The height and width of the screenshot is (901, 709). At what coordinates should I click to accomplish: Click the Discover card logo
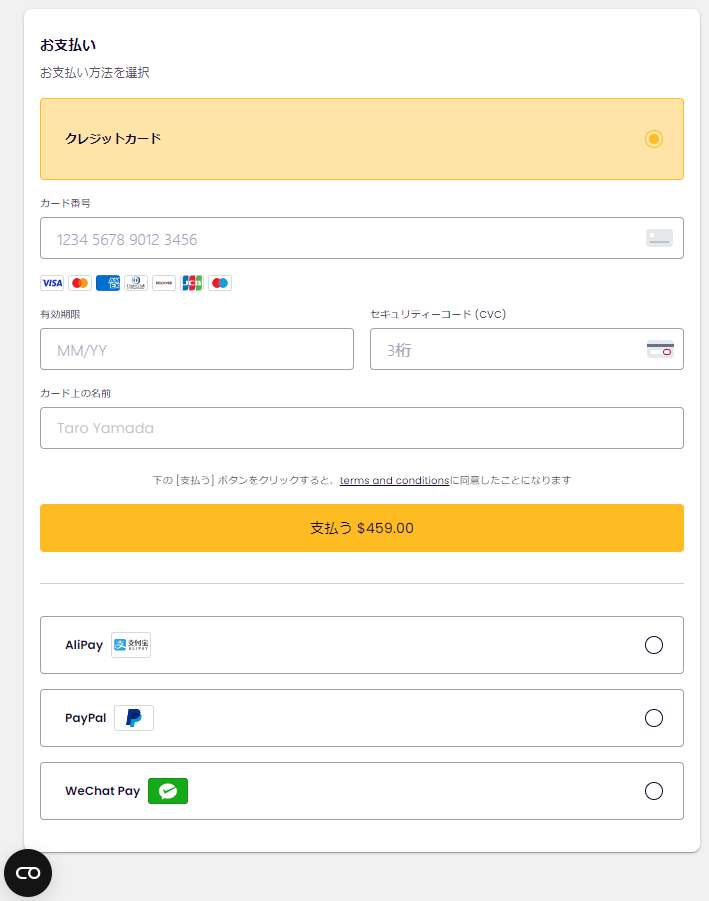coord(164,283)
